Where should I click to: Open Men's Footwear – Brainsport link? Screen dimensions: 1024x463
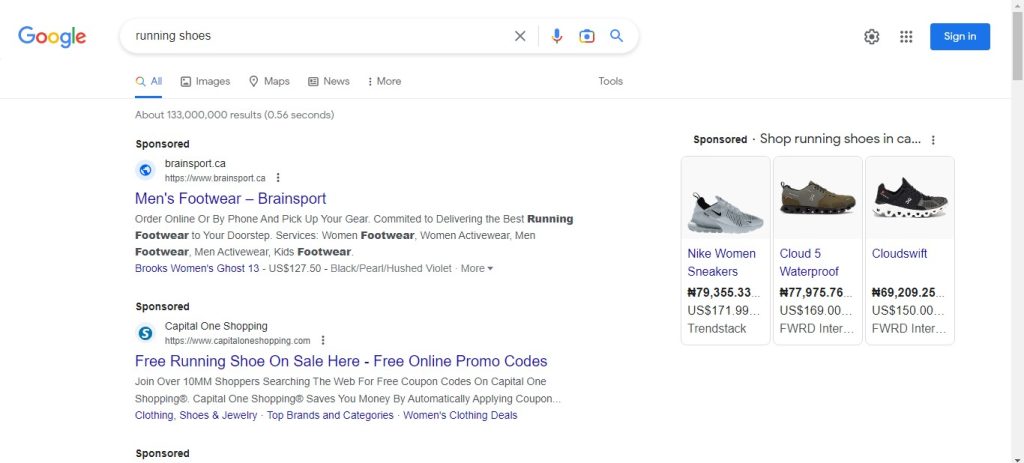[x=231, y=199]
